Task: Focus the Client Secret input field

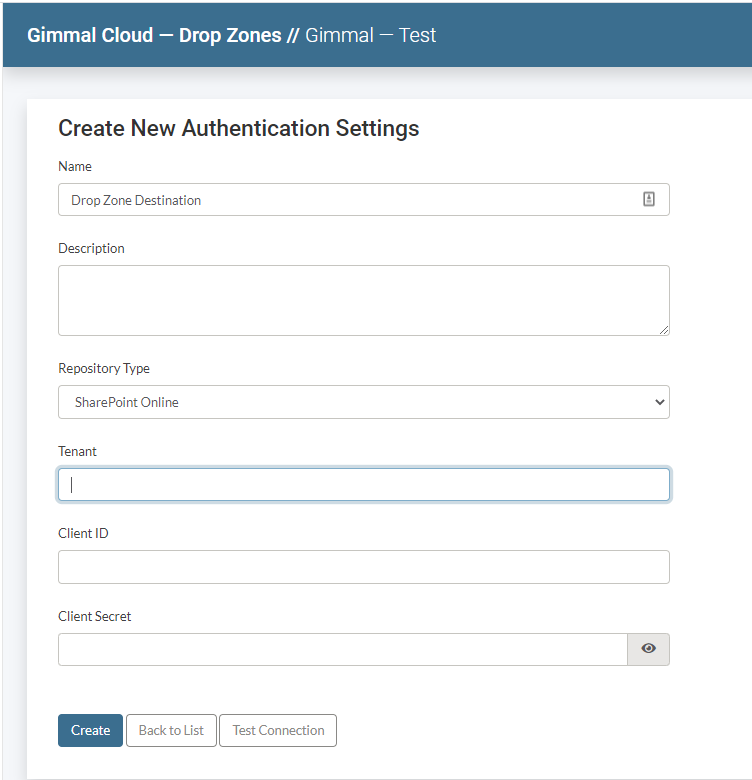Action: pos(342,649)
